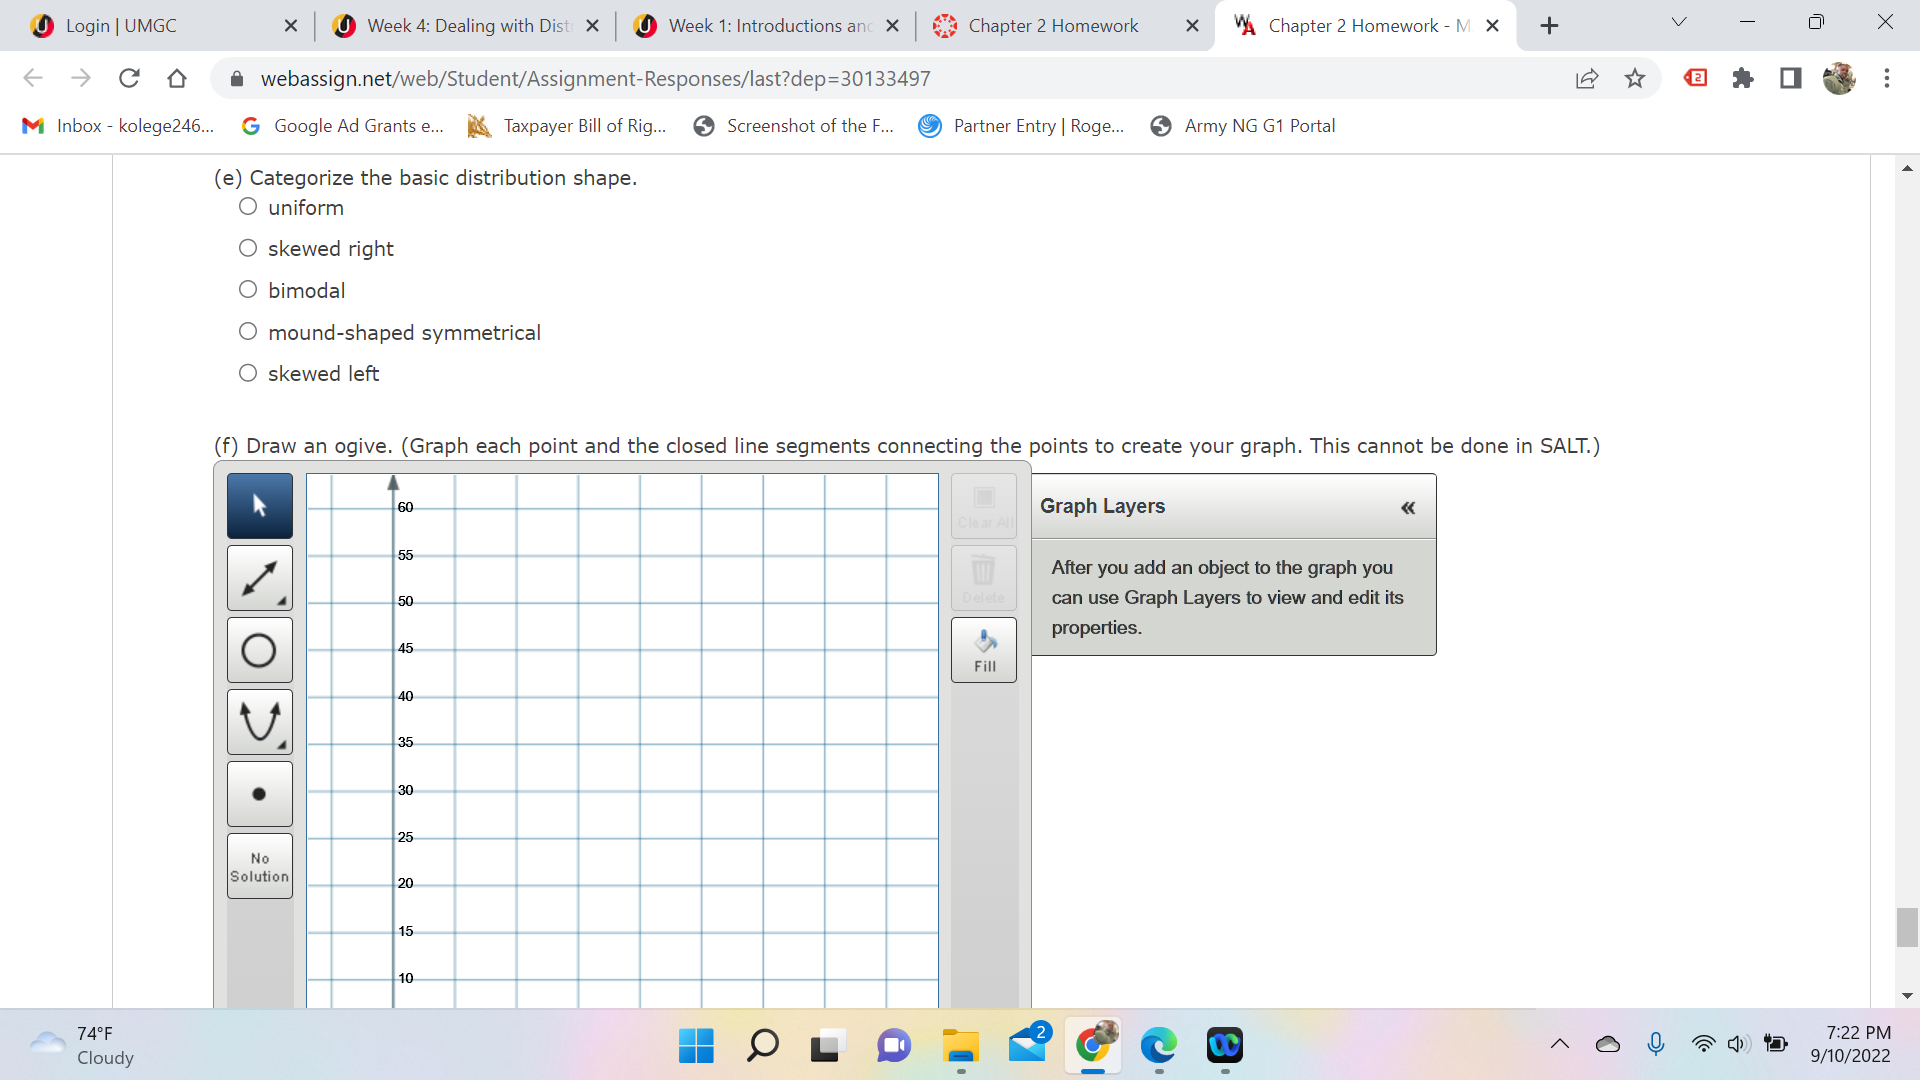1920x1080 pixels.
Task: Select the circle drawing tool
Action: 259,650
